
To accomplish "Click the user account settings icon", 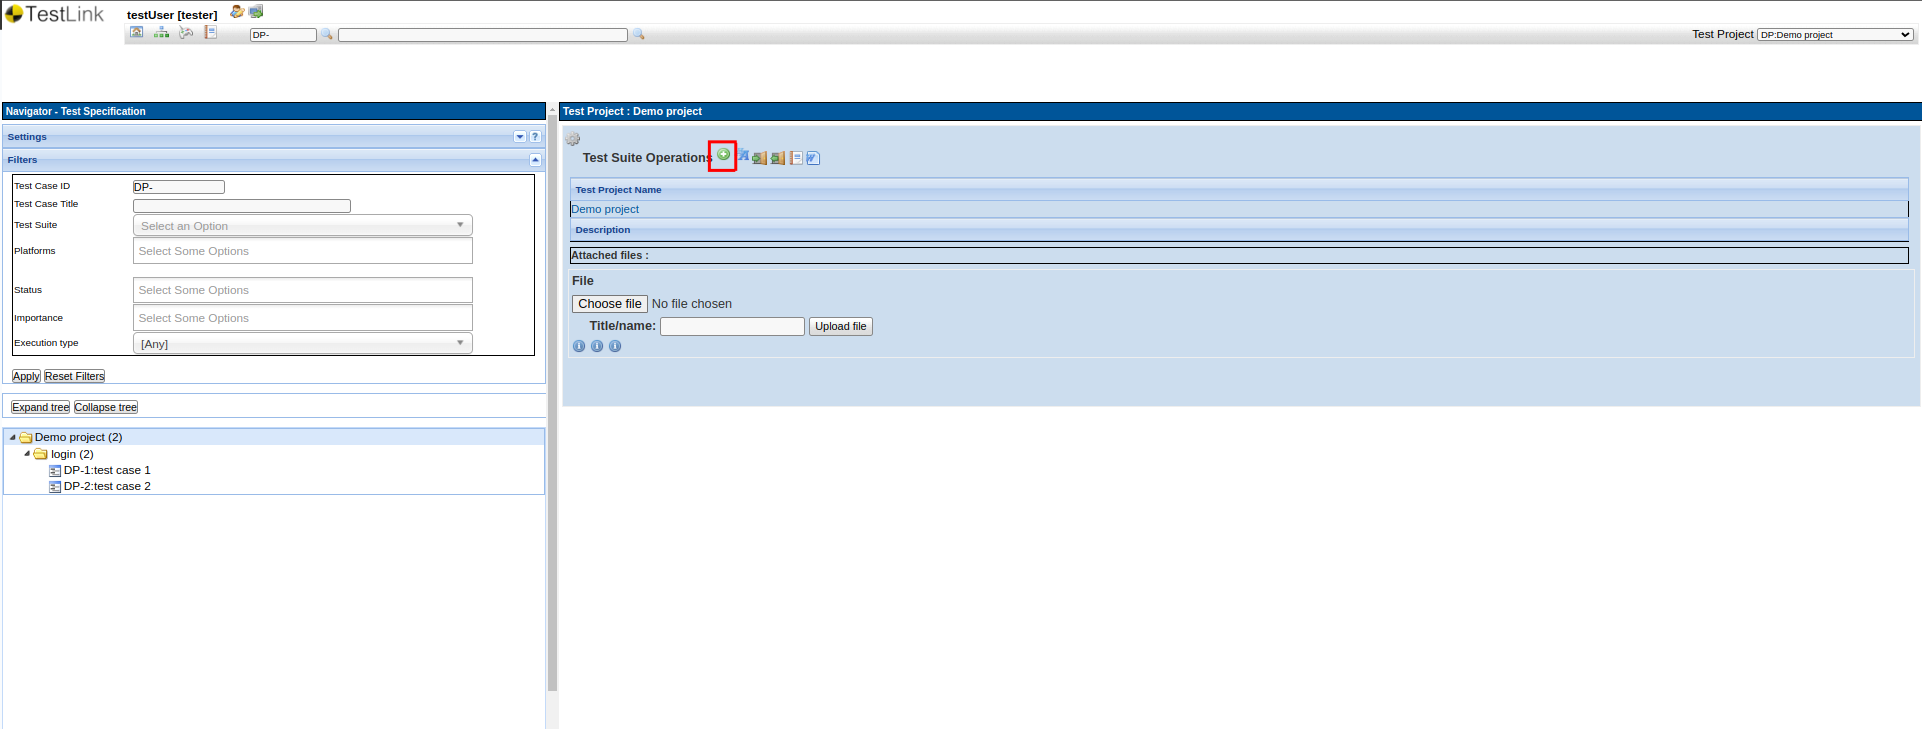I will (236, 12).
